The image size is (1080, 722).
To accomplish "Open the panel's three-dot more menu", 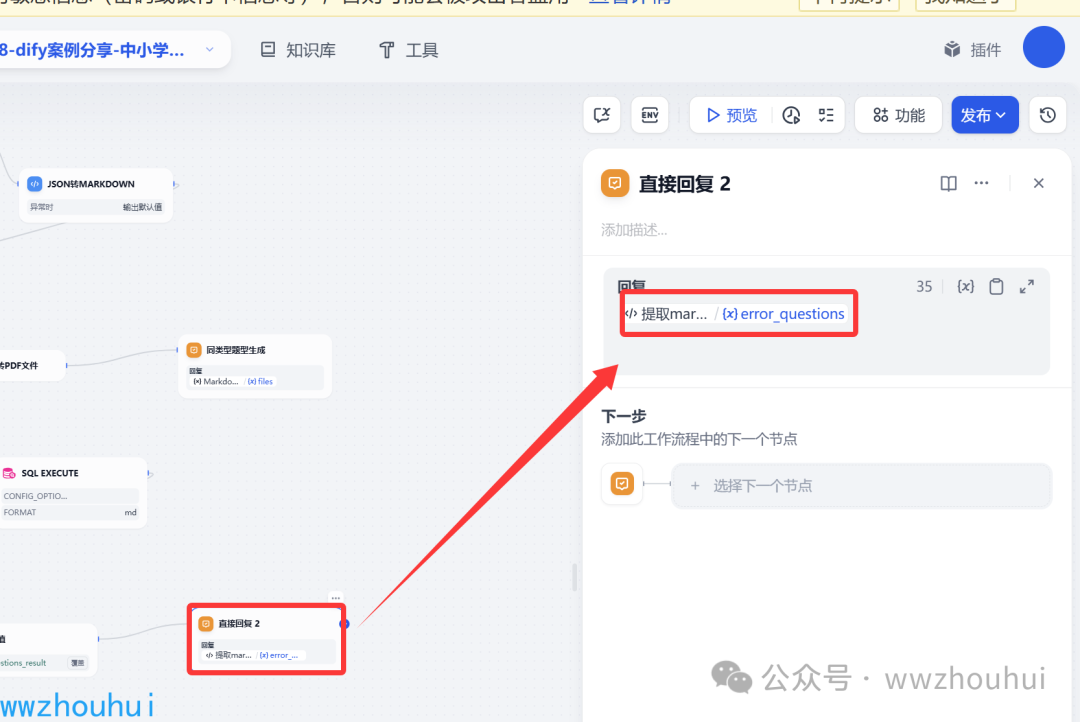I will point(981,183).
